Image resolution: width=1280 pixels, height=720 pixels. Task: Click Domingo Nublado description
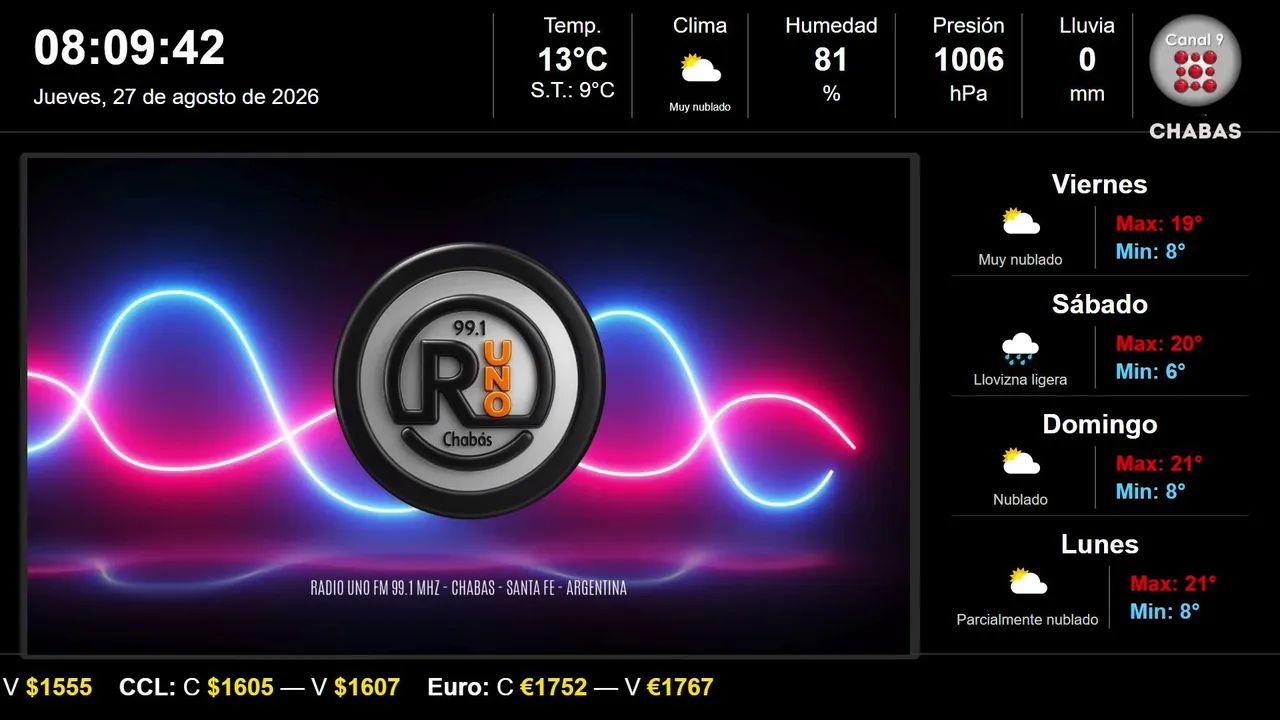[x=1020, y=500]
